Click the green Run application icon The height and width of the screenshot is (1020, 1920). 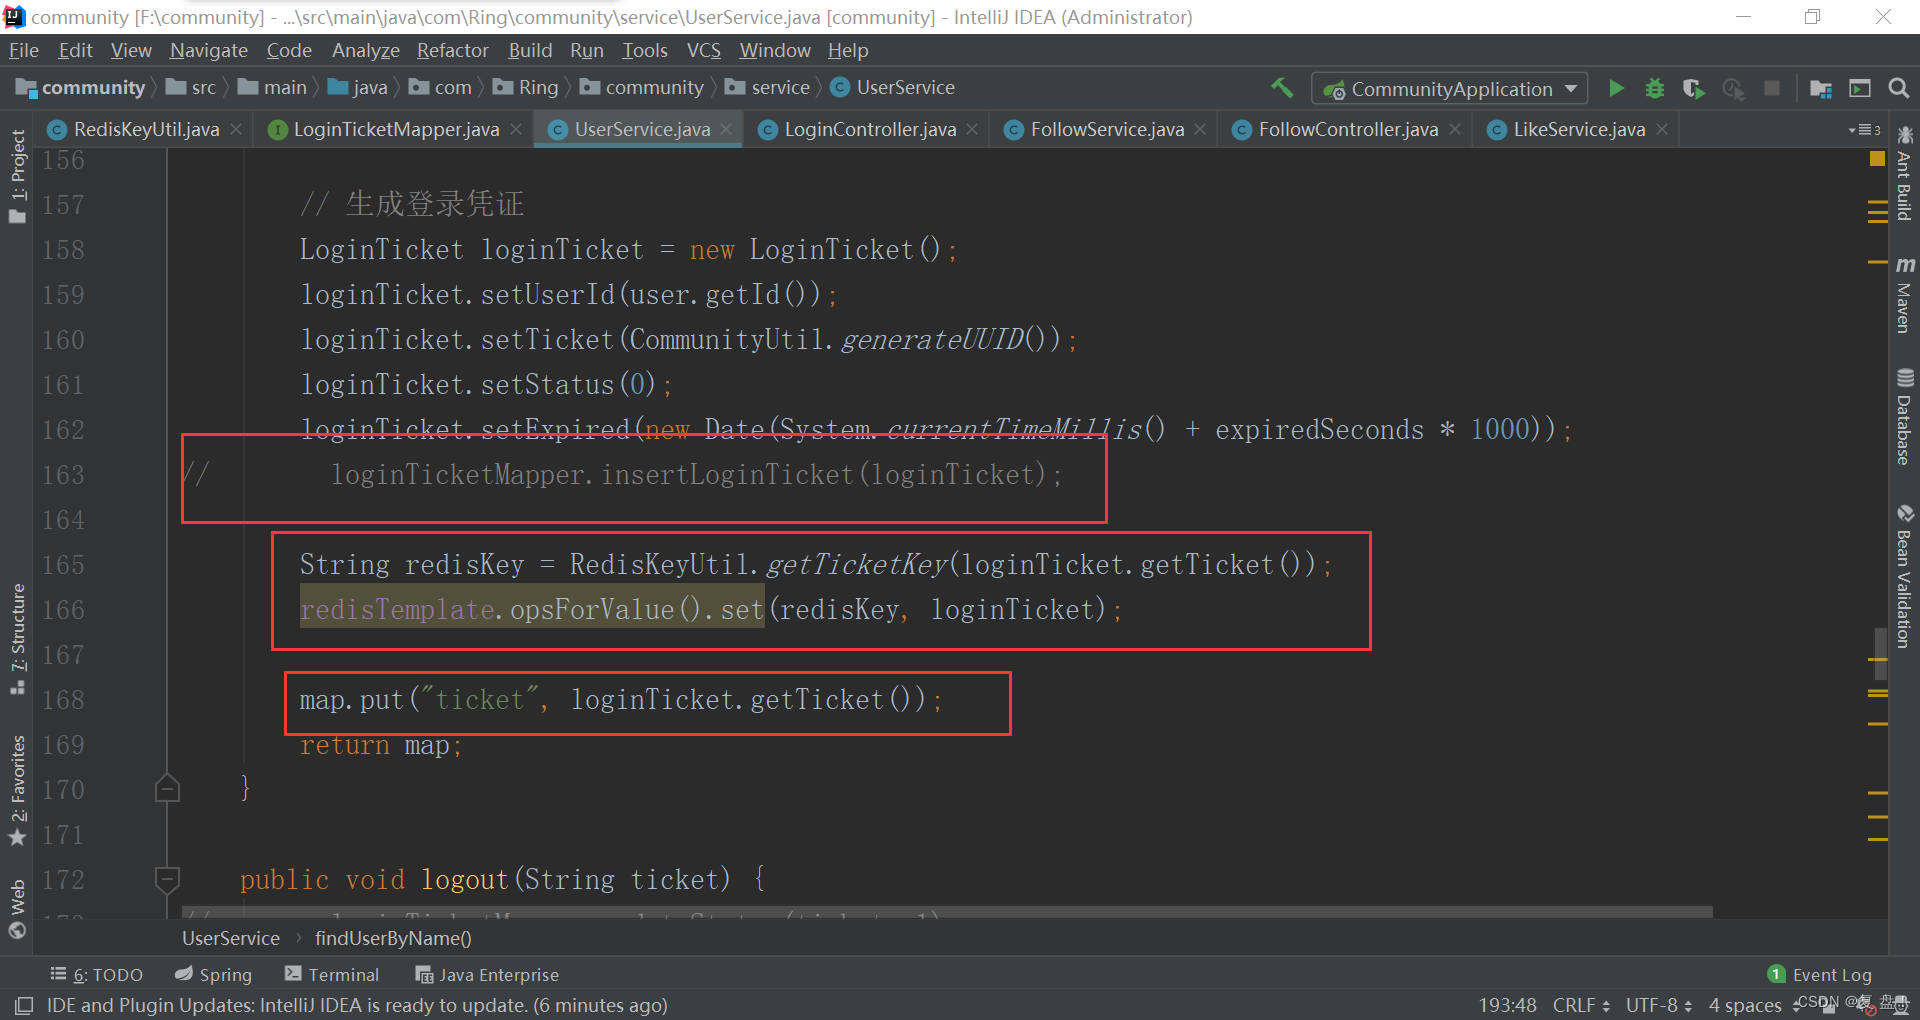[1616, 89]
